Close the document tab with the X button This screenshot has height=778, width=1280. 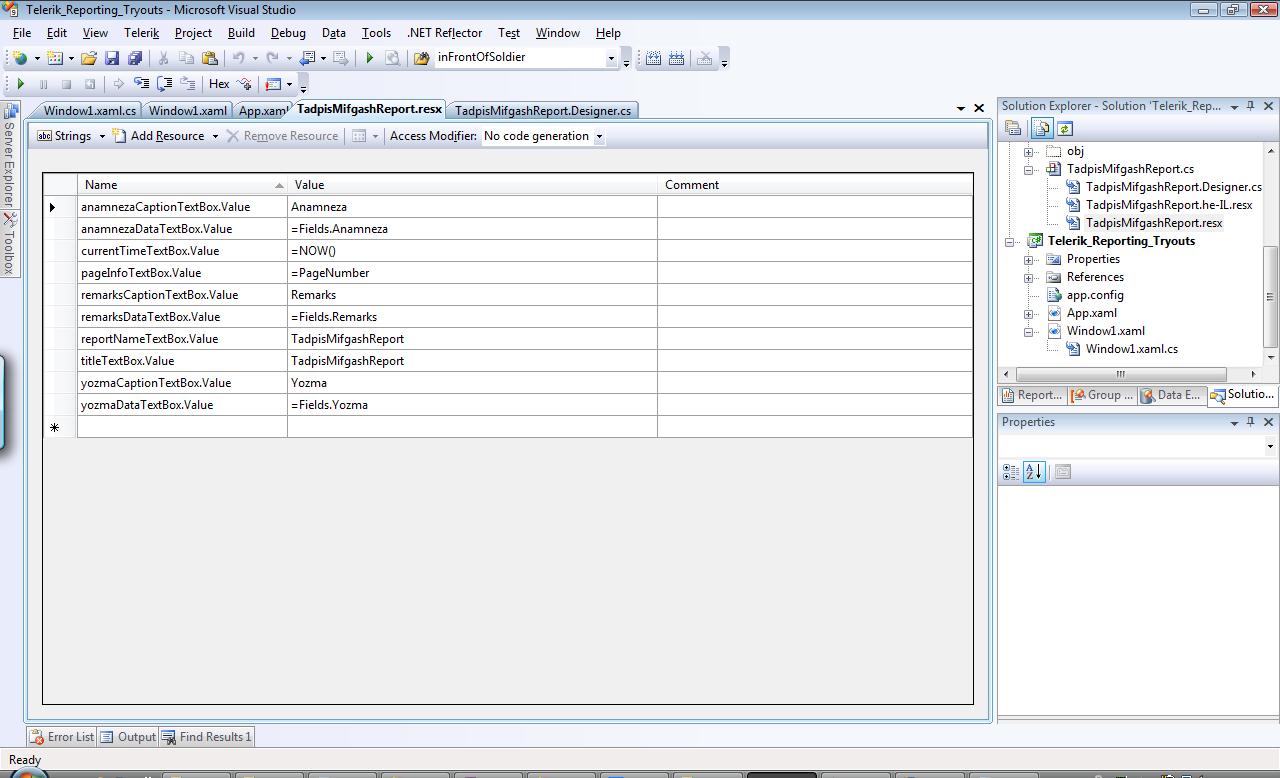979,108
